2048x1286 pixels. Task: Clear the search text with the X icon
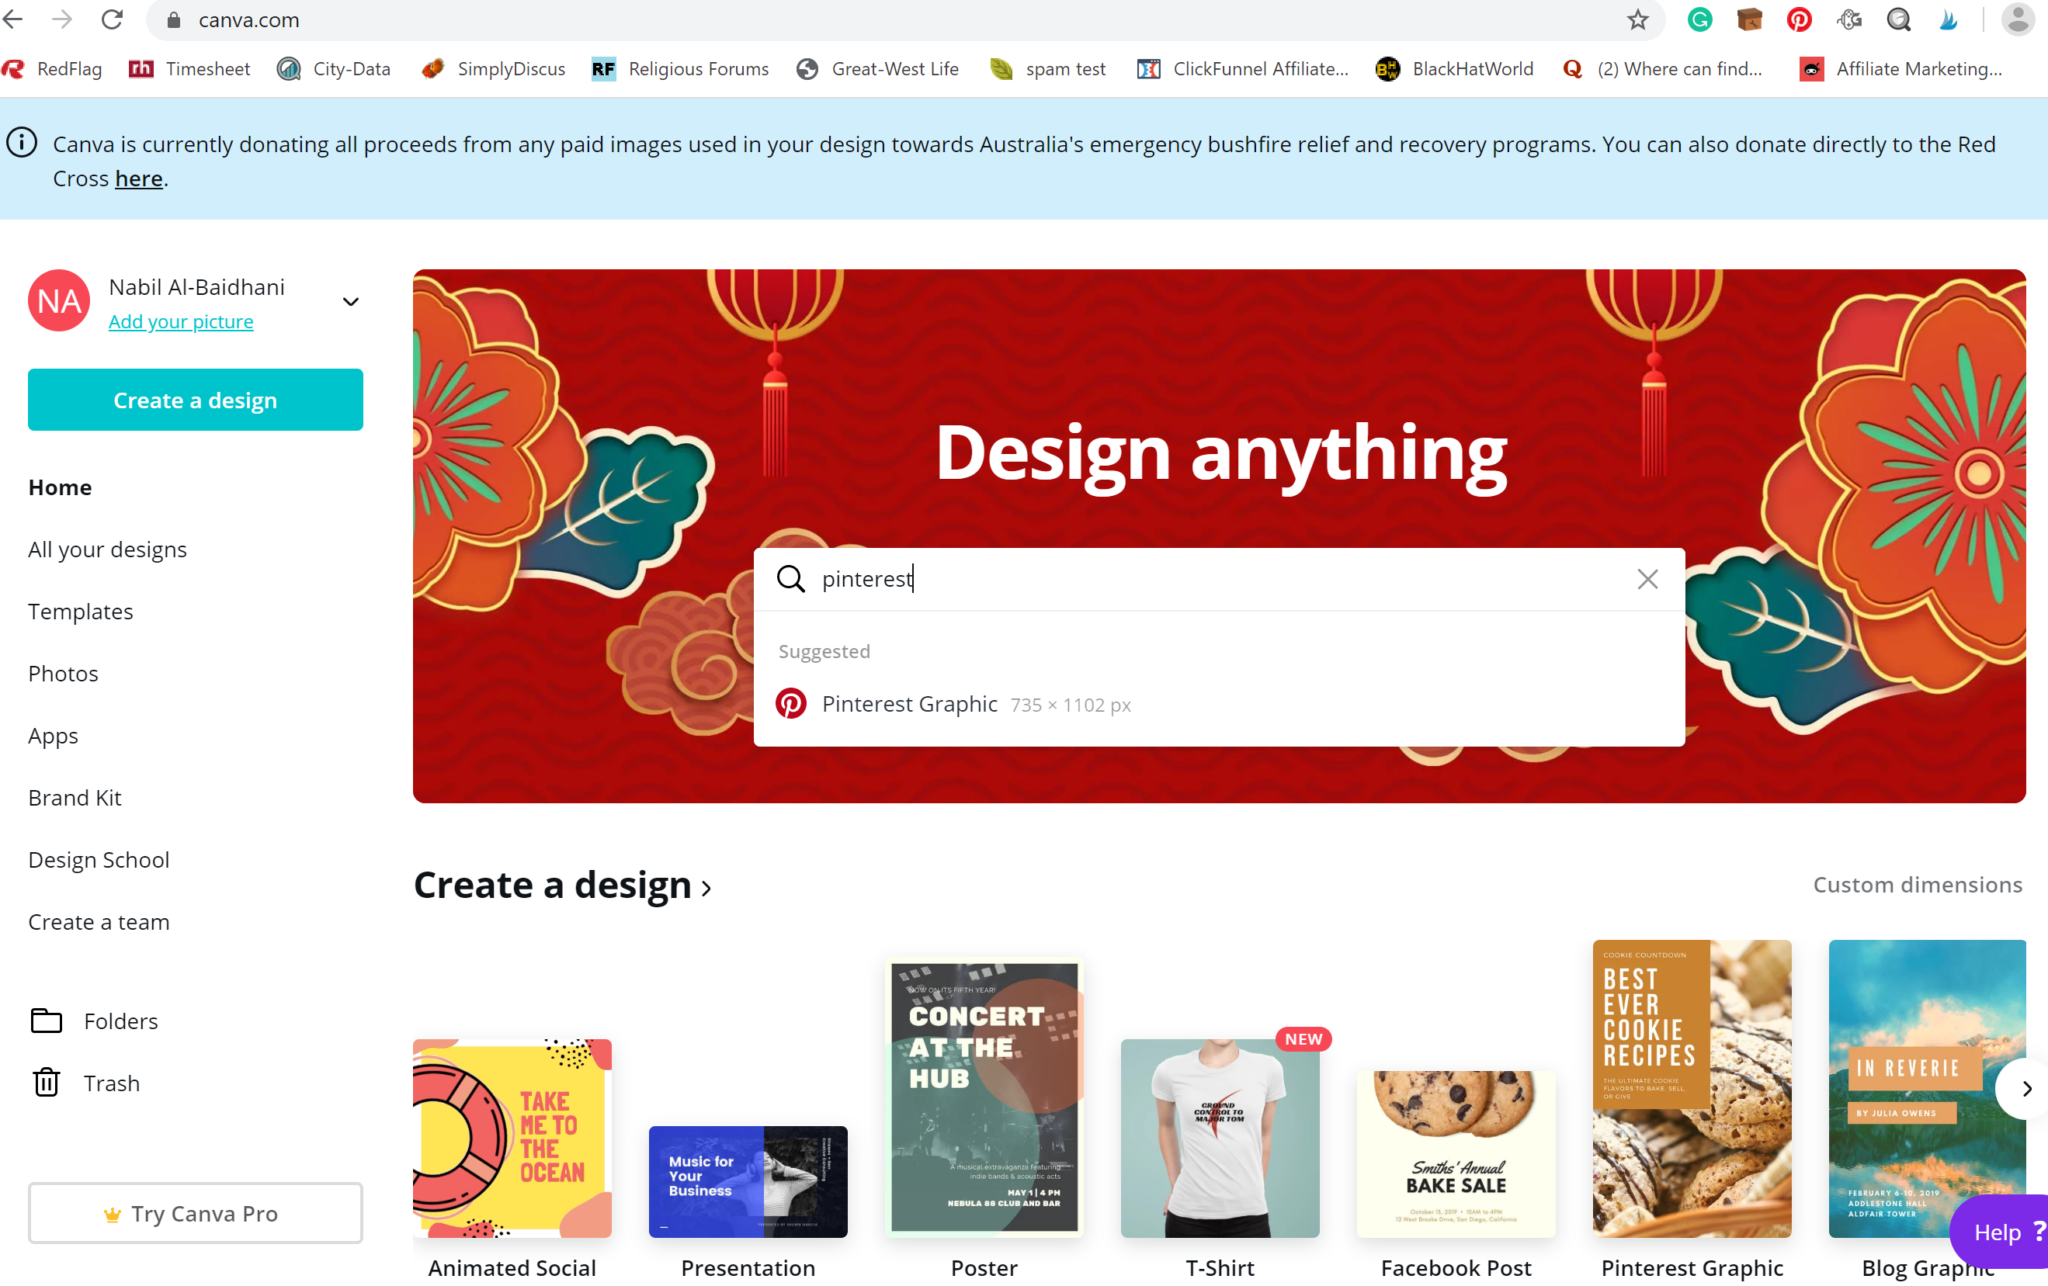1647,579
